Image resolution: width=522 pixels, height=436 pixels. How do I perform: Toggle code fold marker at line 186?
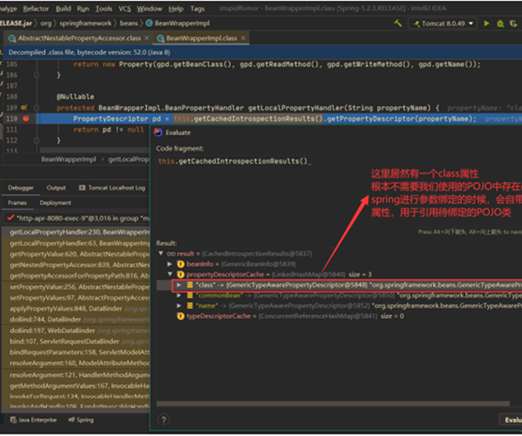(x=36, y=75)
